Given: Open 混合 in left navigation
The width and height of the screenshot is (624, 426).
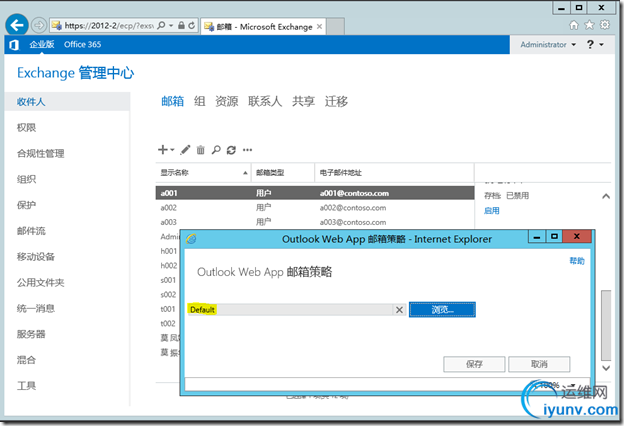Looking at the screenshot, I should (x=26, y=360).
